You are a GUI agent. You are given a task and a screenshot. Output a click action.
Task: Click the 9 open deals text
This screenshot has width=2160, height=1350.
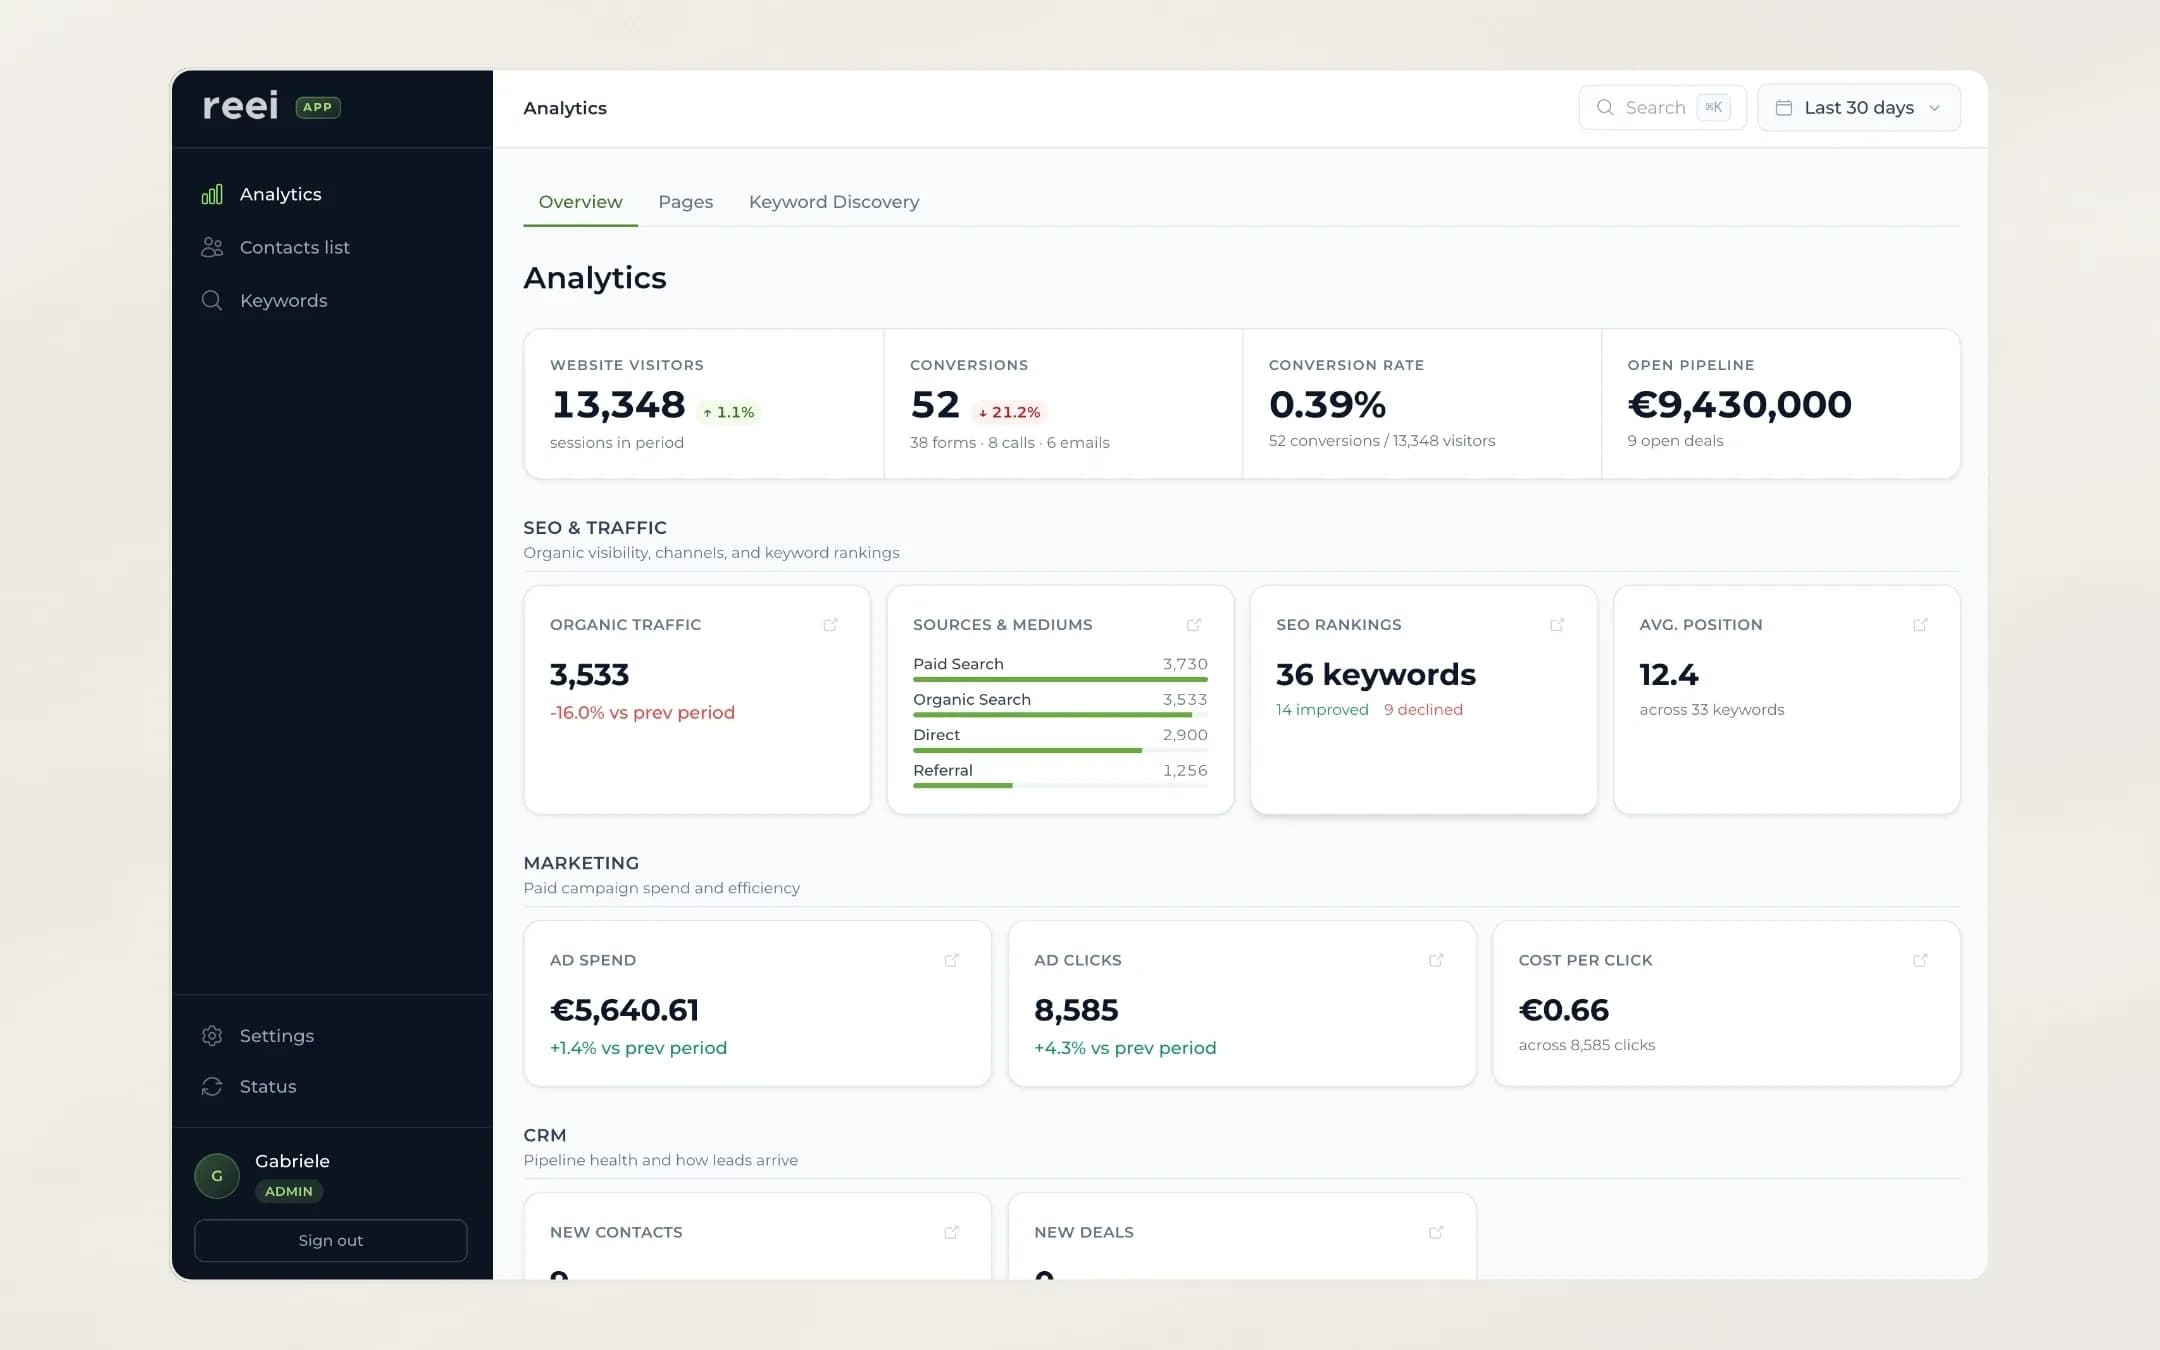1675,441
